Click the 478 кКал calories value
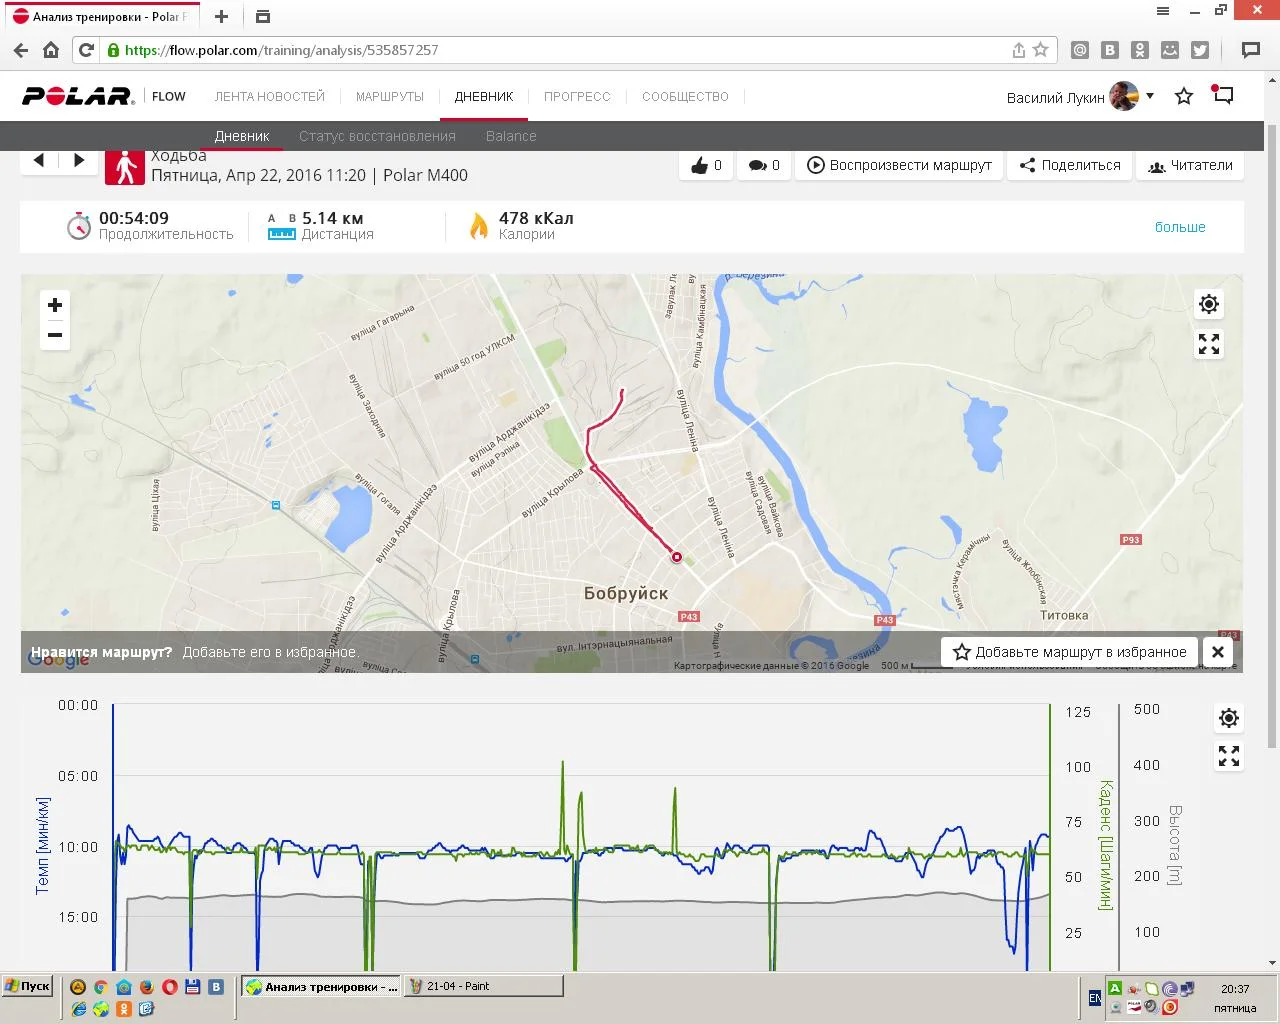1280x1024 pixels. tap(536, 218)
